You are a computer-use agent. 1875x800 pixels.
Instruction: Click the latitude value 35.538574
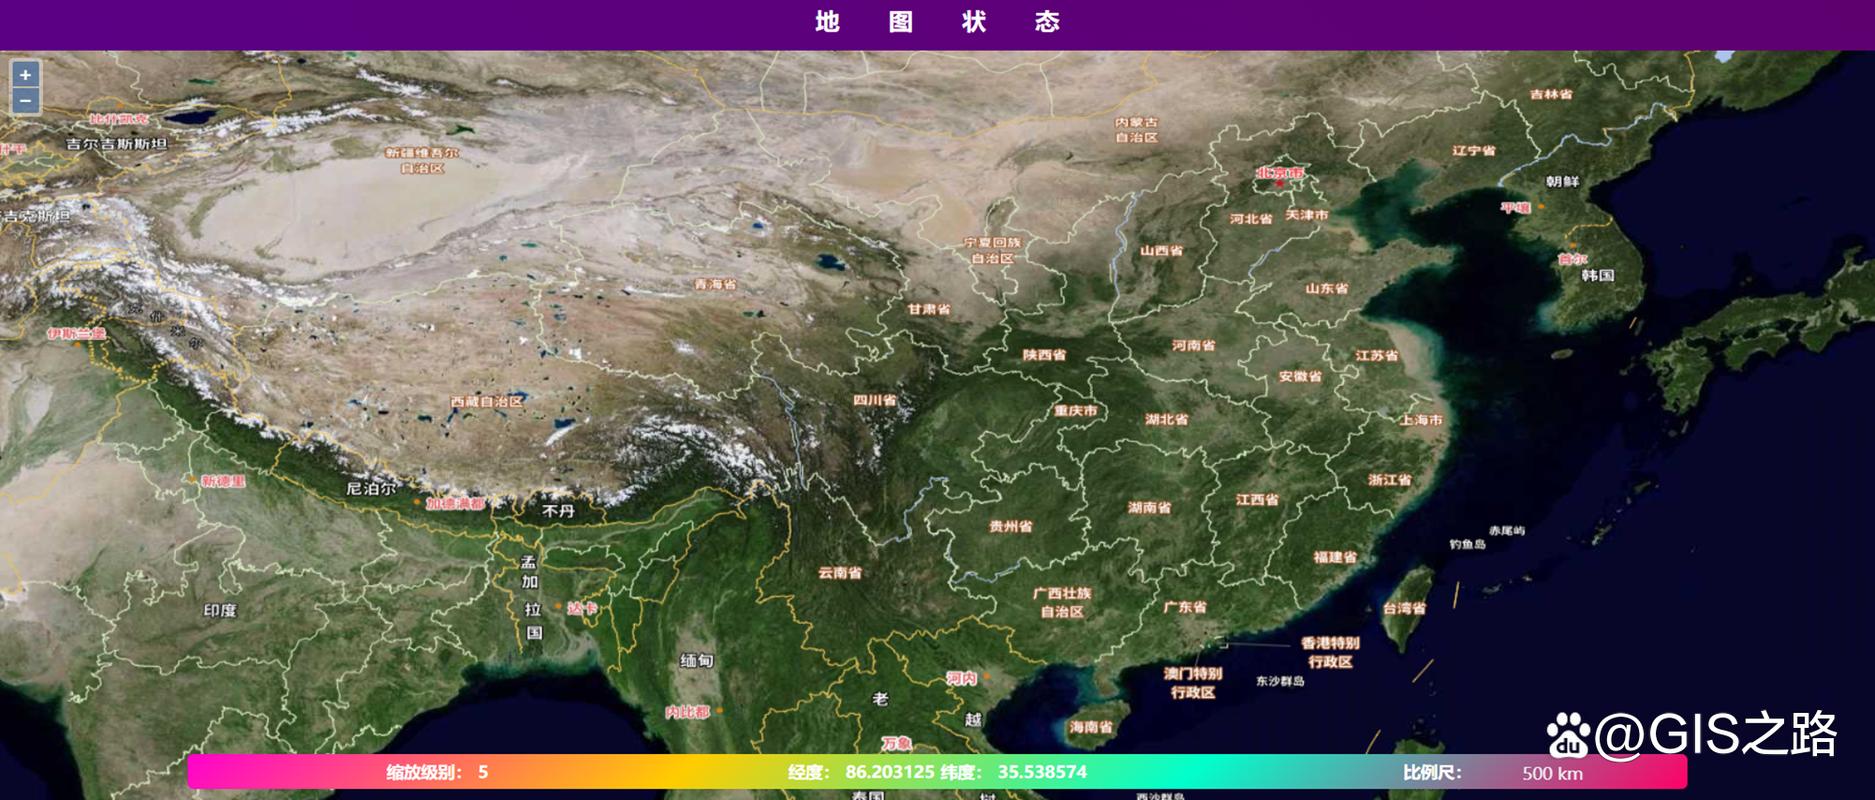(1042, 772)
